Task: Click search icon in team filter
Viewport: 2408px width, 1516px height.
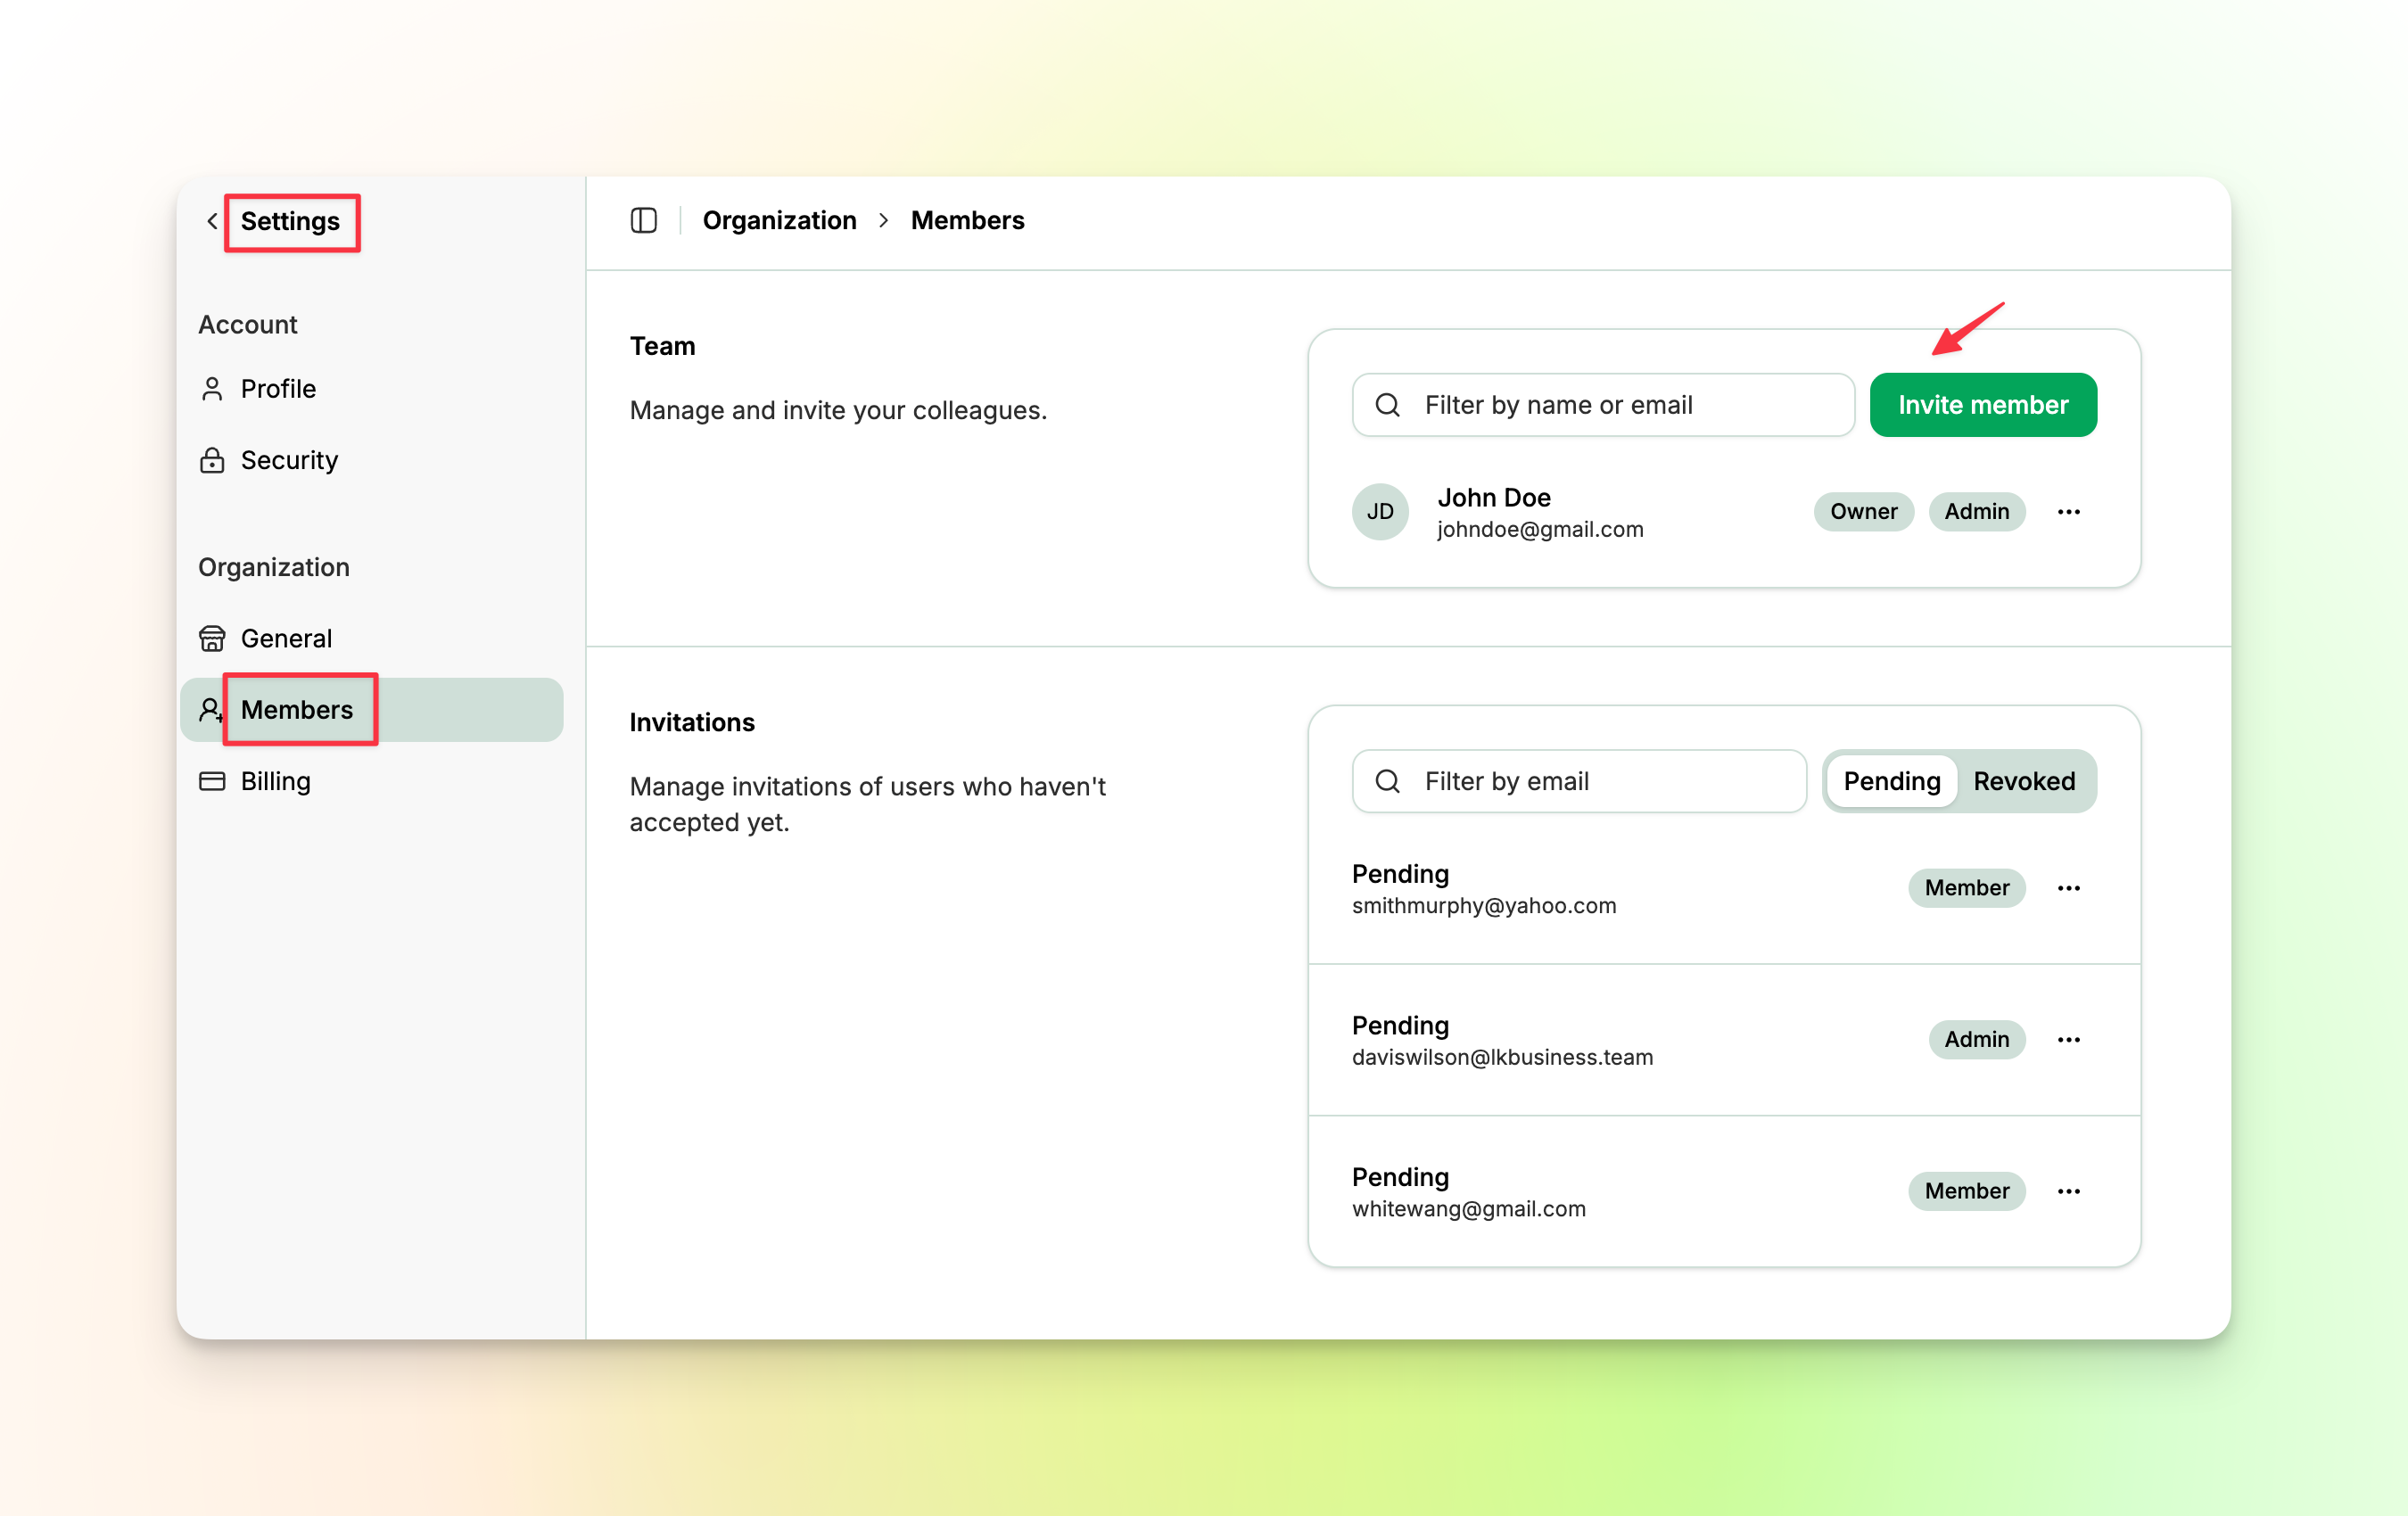Action: (x=1387, y=405)
